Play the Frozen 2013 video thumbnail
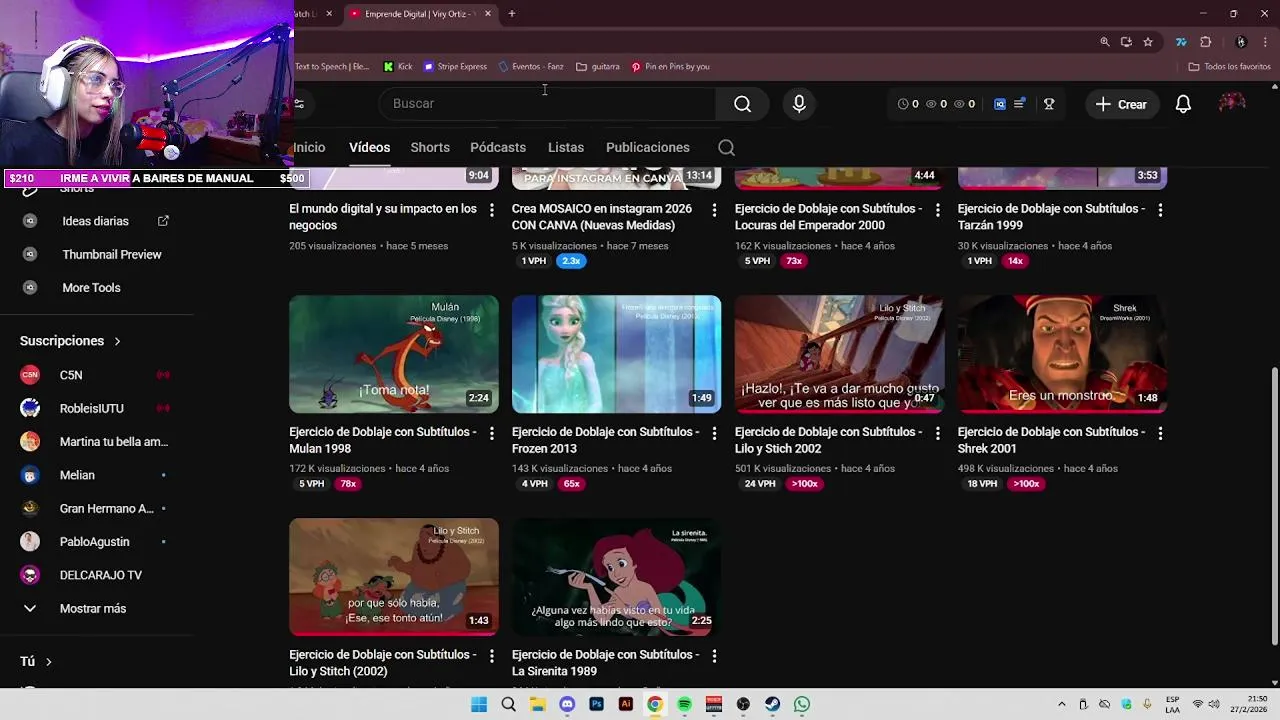Viewport: 1280px width, 720px height. pyautogui.click(x=616, y=354)
